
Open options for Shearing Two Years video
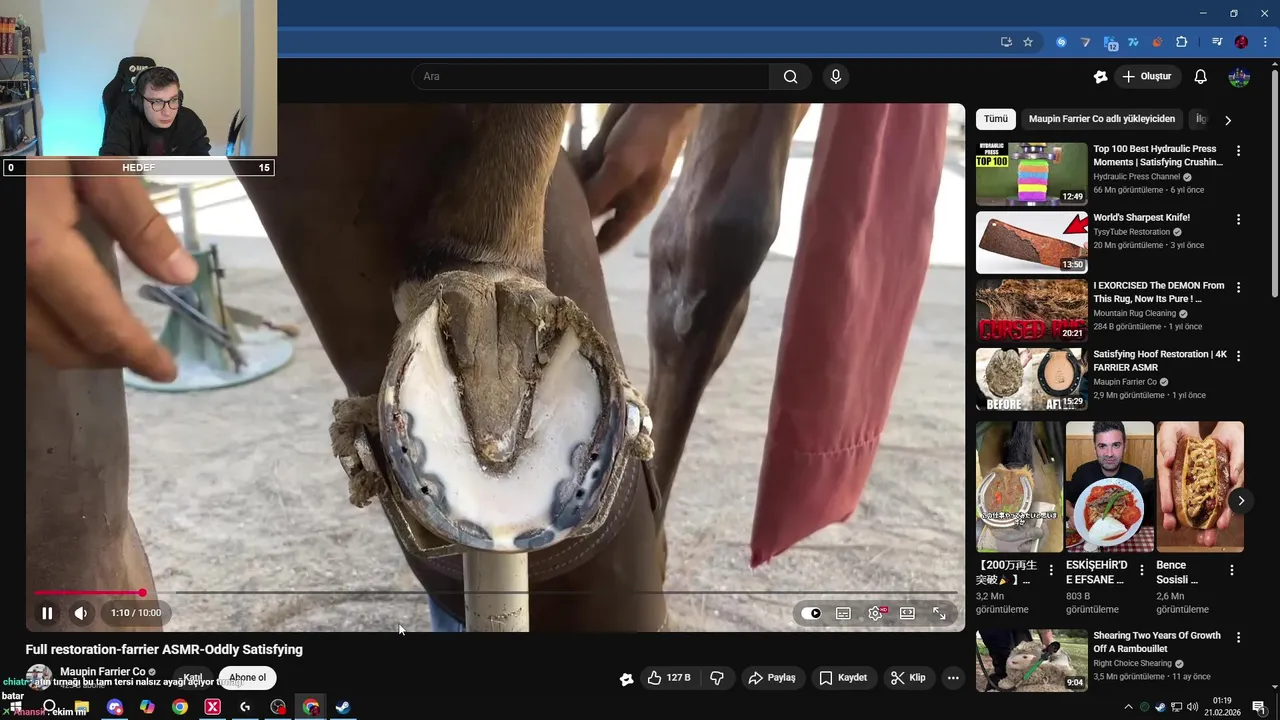tap(1238, 637)
